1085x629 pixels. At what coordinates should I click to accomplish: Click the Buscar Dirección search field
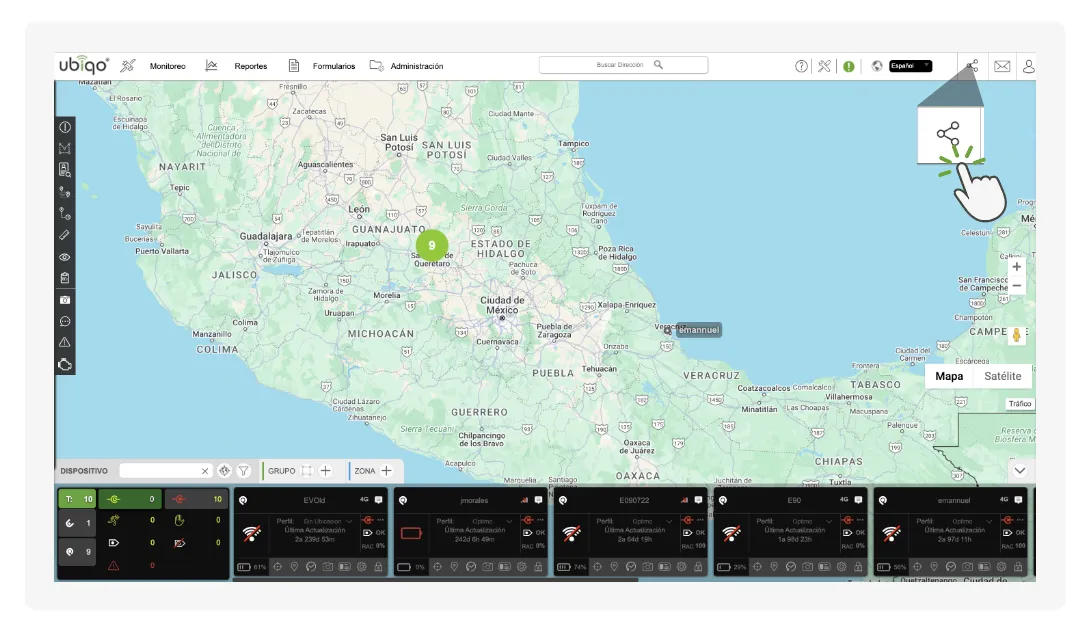tap(623, 65)
